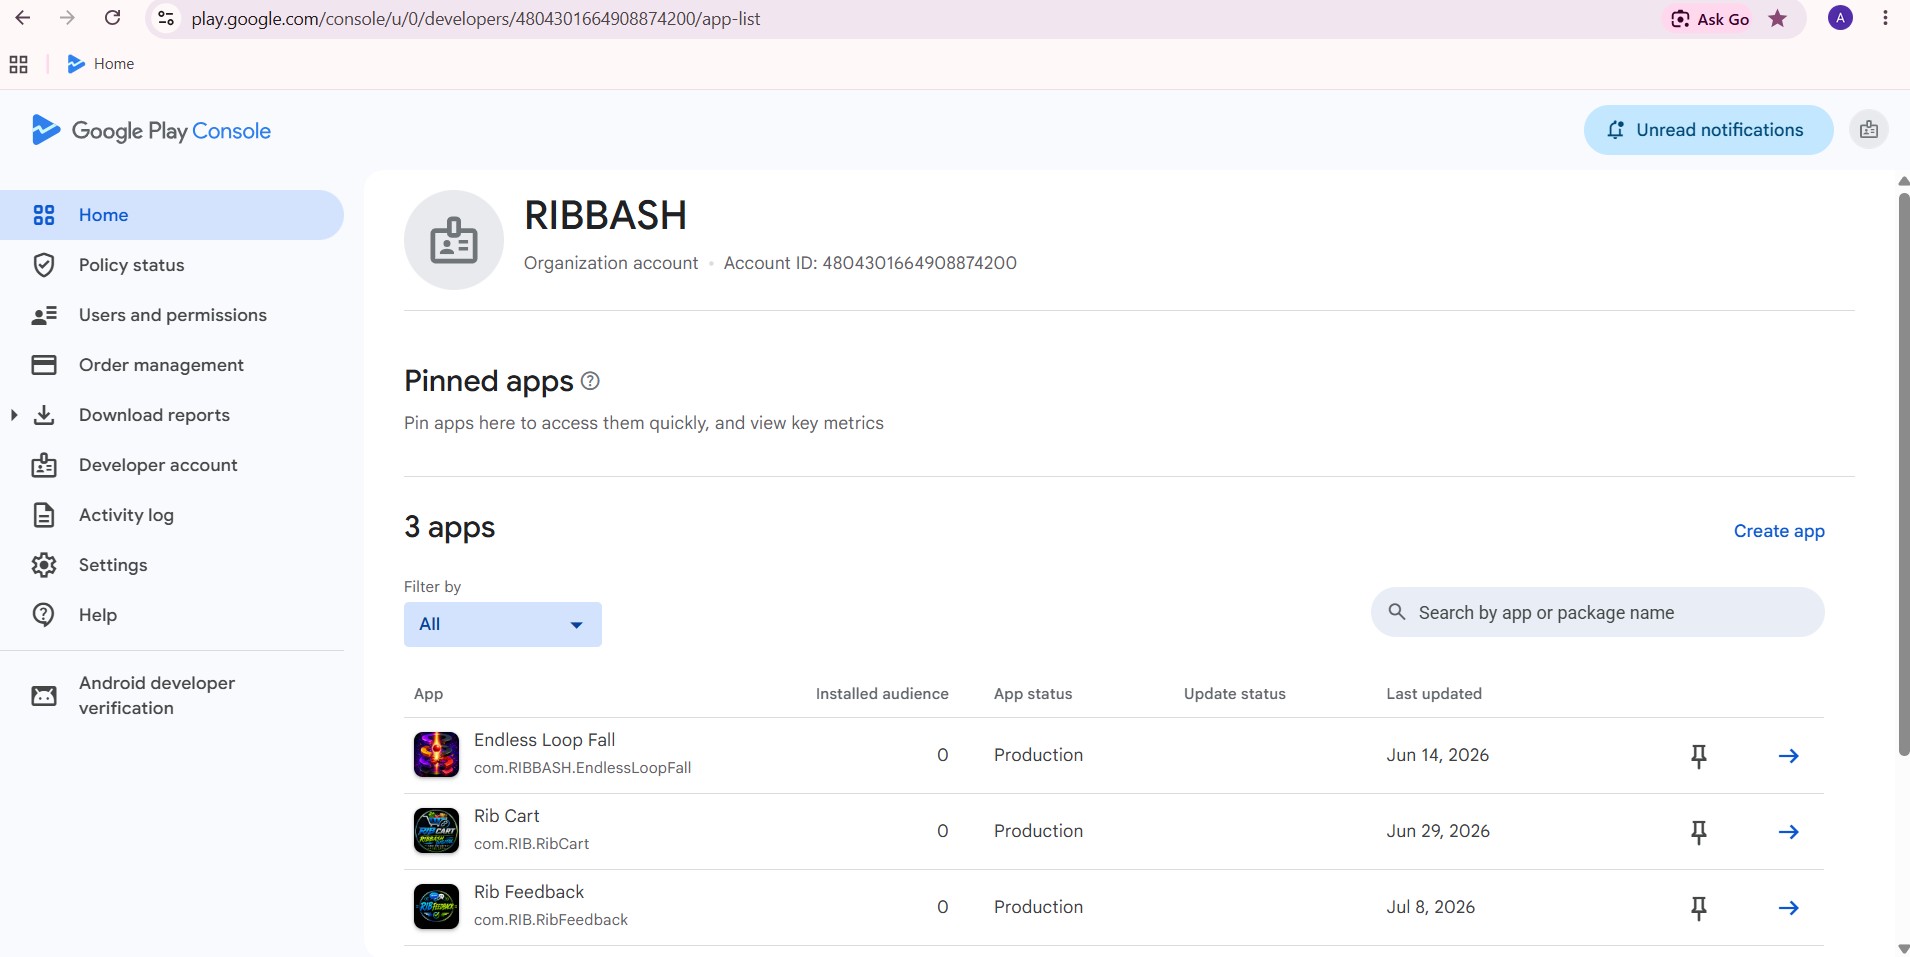
Task: Click Rib Feedback app name
Action: [529, 892]
